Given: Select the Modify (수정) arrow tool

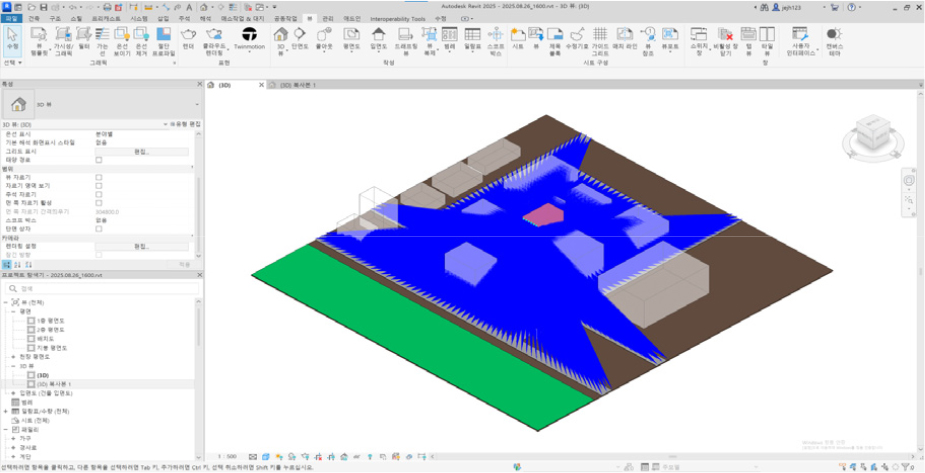Looking at the screenshot, I should [x=12, y=39].
